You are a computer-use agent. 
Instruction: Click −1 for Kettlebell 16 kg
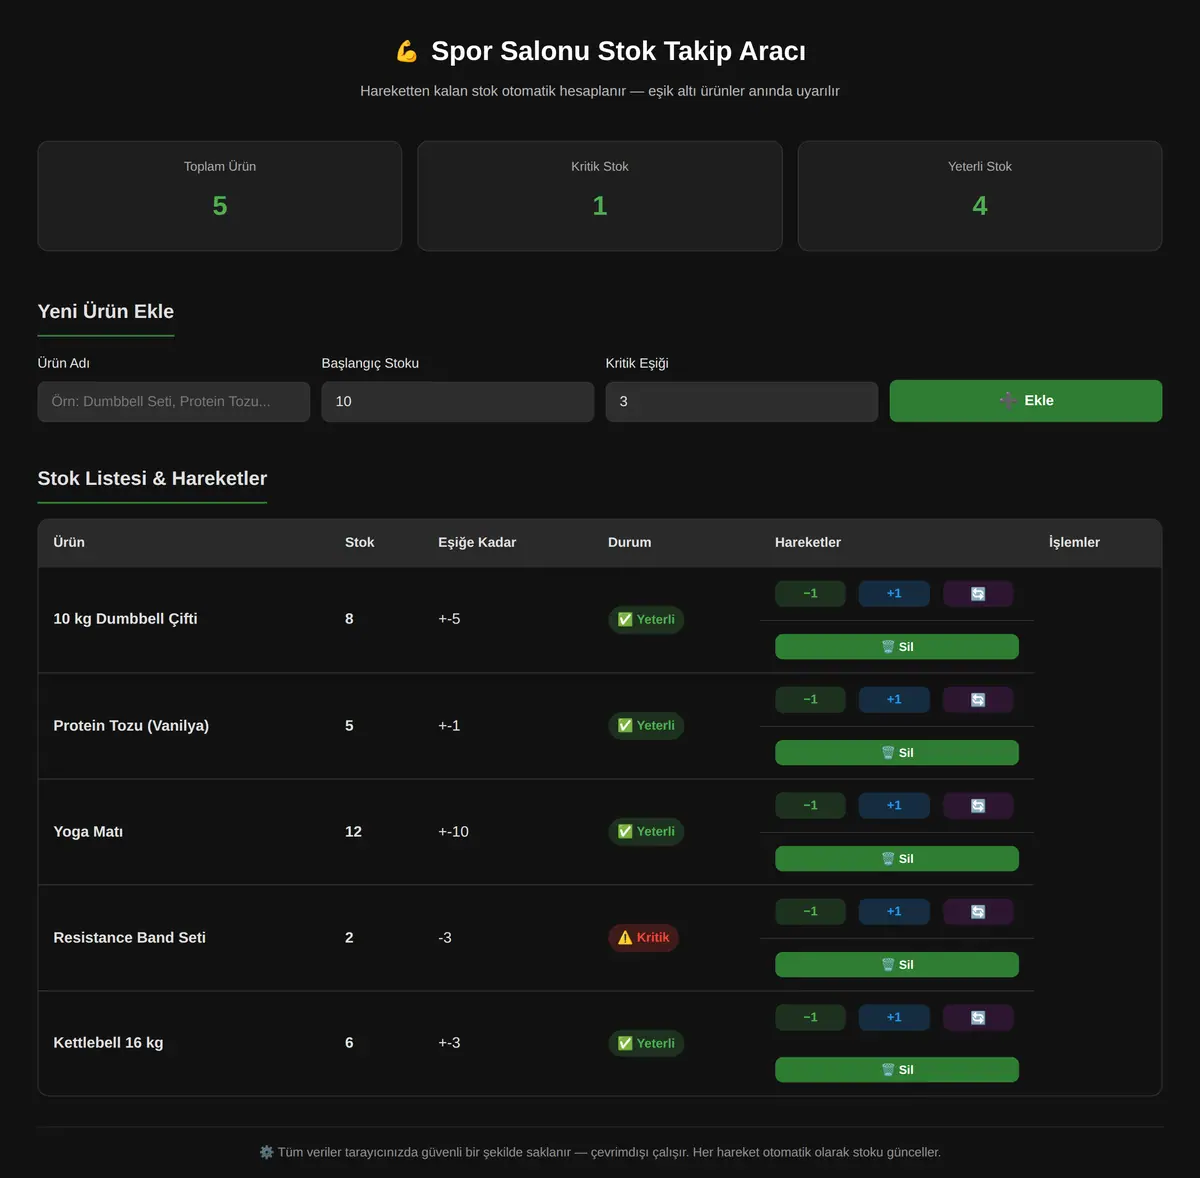tap(810, 1018)
